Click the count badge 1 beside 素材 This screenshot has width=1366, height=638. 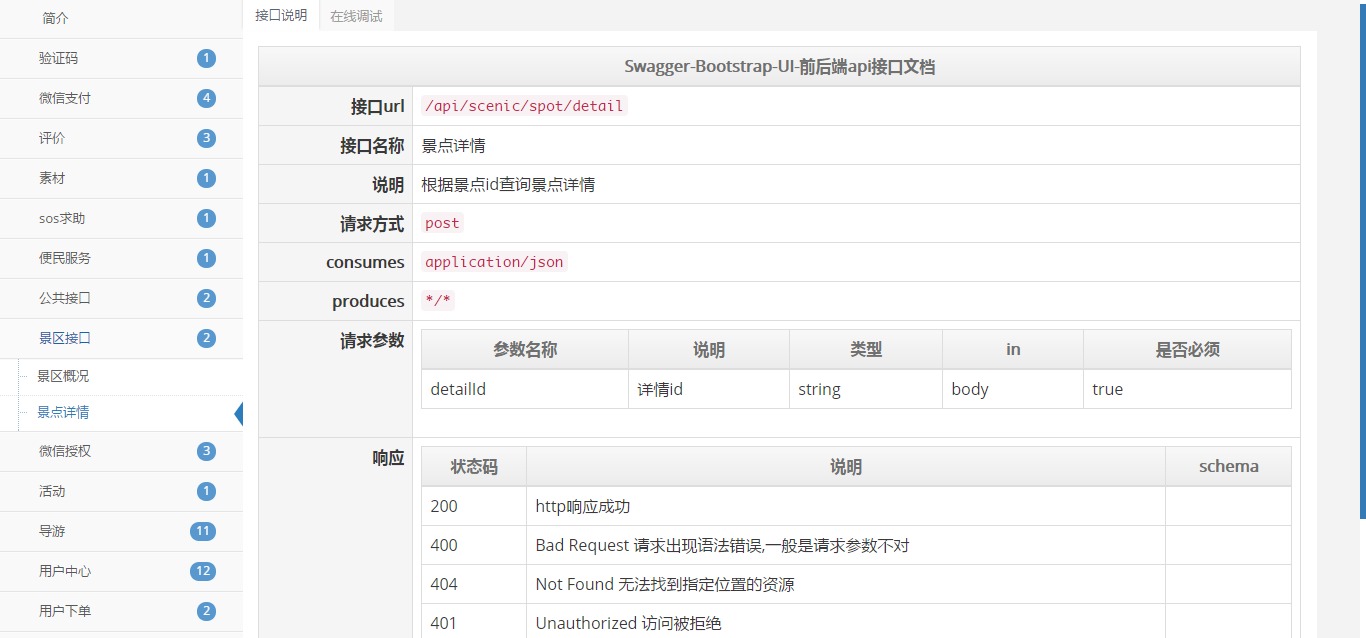[x=206, y=178]
